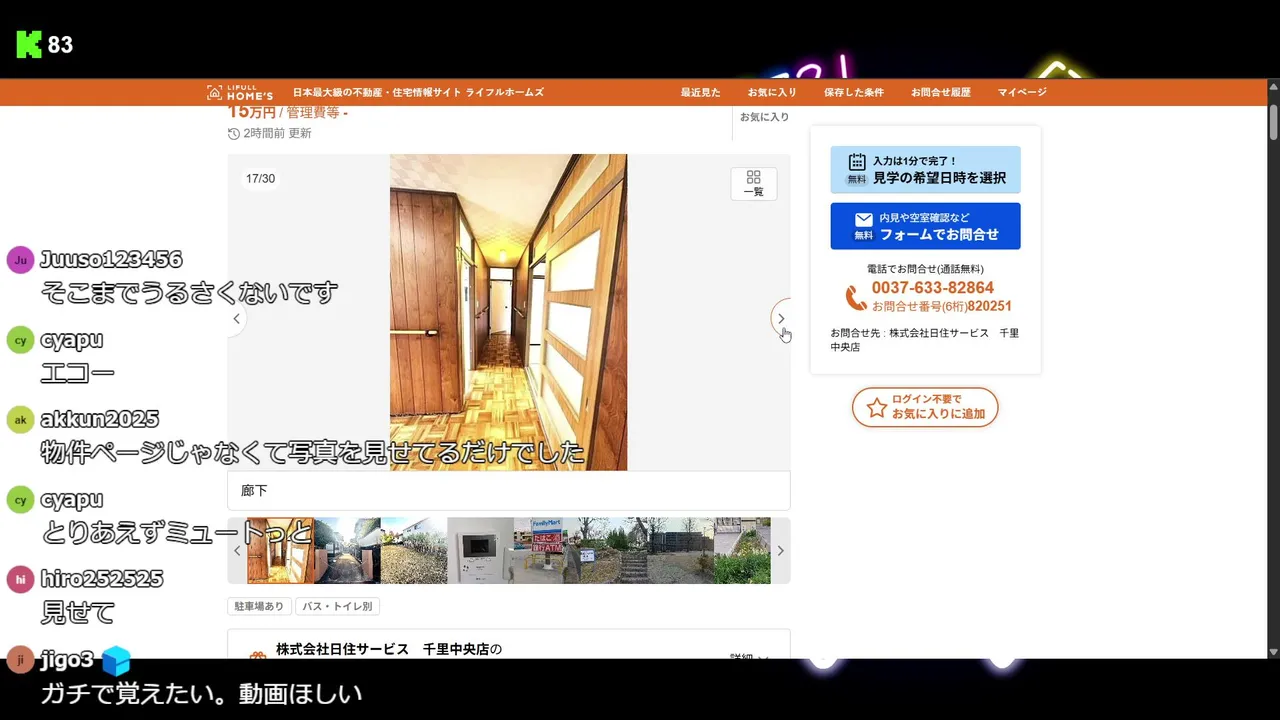The image size is (1280, 720).
Task: Click Juuso123456's Ju avatar
Action: coord(20,260)
